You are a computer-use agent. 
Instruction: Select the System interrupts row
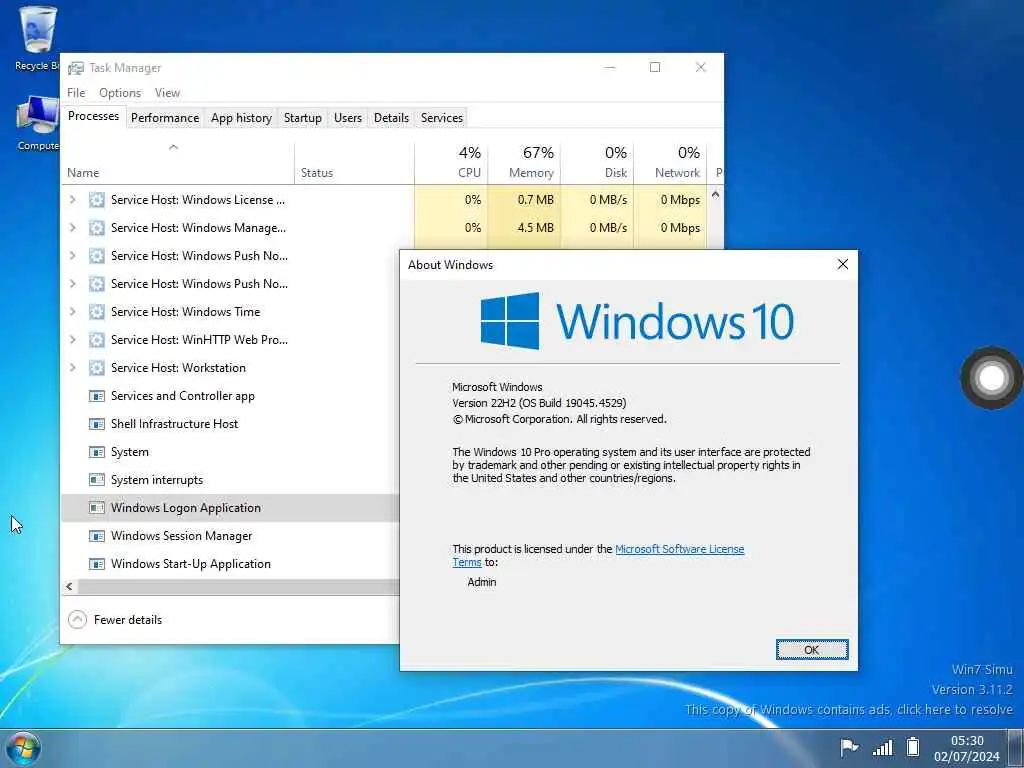(x=231, y=481)
